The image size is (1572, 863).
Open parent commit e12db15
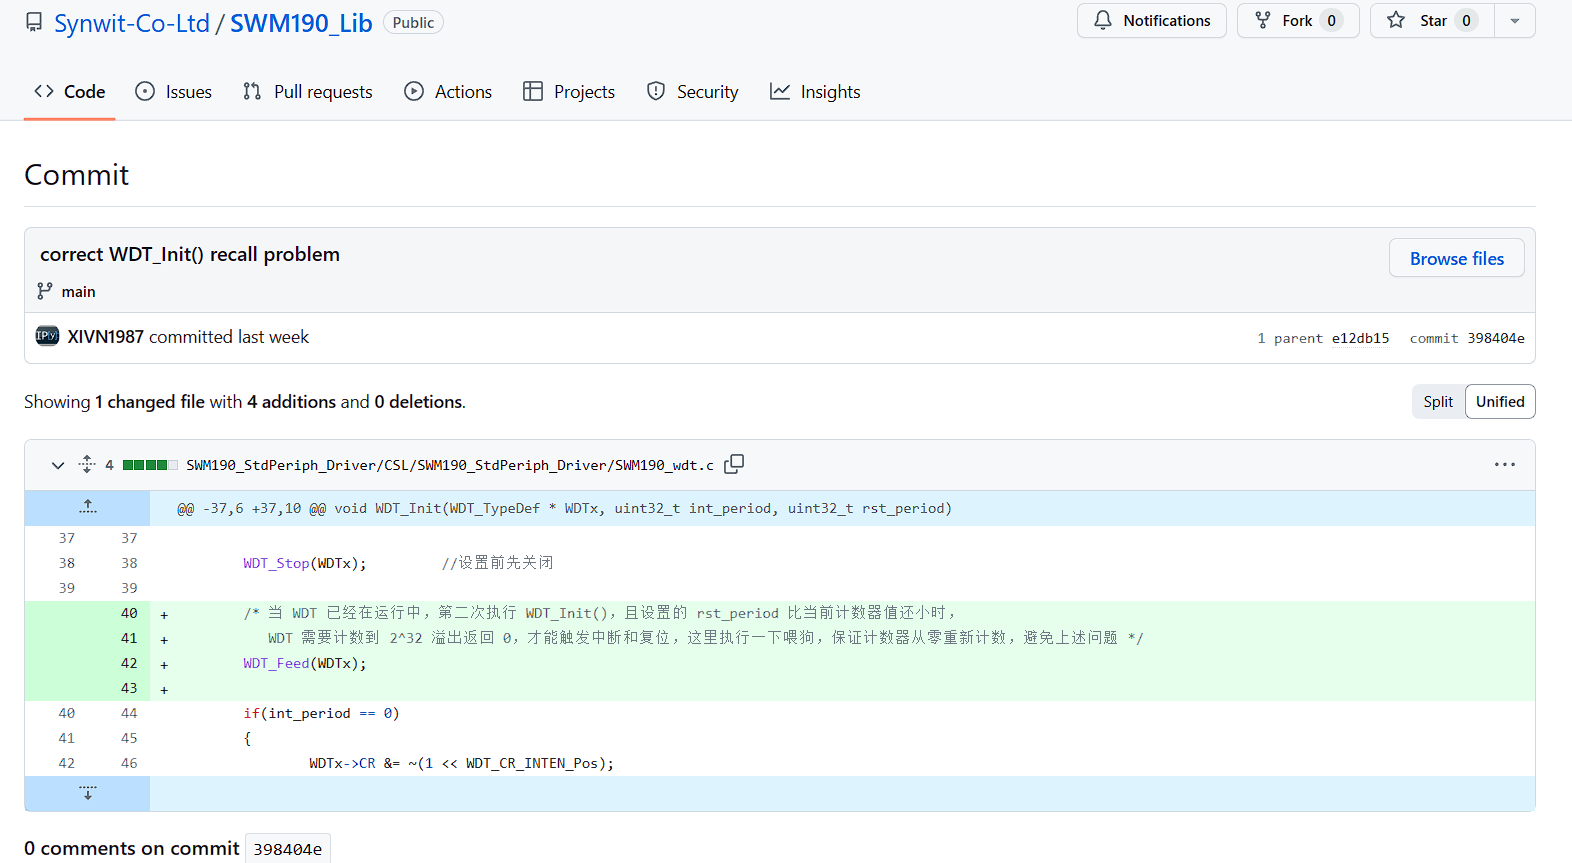(1360, 338)
